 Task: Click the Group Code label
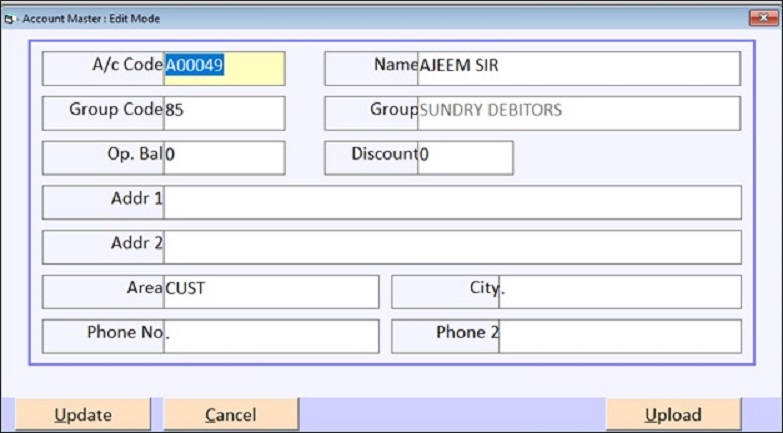click(x=116, y=109)
